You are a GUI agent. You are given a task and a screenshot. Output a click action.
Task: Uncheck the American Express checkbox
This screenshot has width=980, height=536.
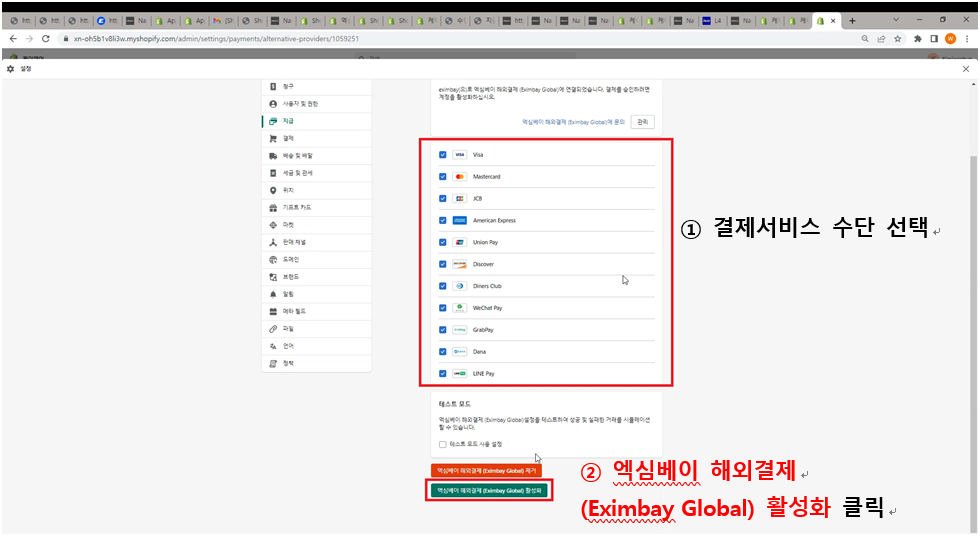click(442, 221)
